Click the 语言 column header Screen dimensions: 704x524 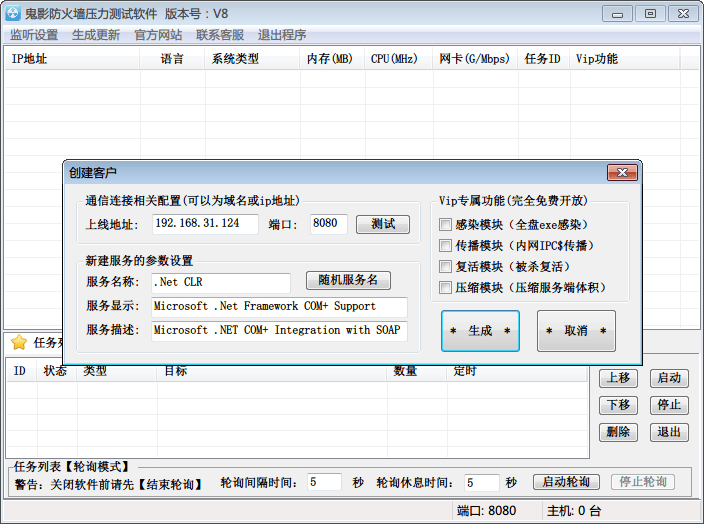172,59
